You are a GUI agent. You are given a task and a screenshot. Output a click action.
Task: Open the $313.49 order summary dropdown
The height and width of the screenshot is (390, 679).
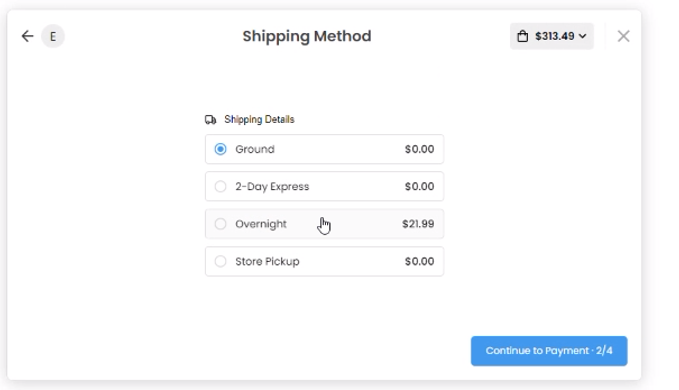[x=552, y=36]
